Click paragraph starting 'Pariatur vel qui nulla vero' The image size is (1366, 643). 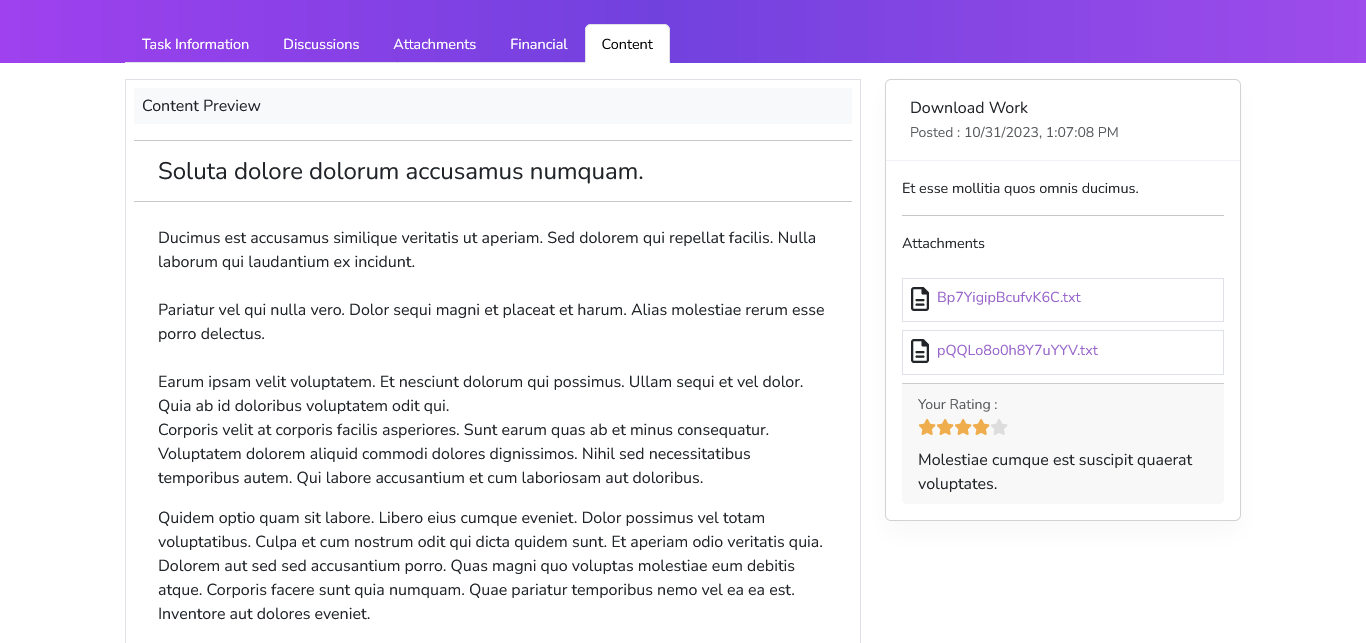[x=491, y=322]
